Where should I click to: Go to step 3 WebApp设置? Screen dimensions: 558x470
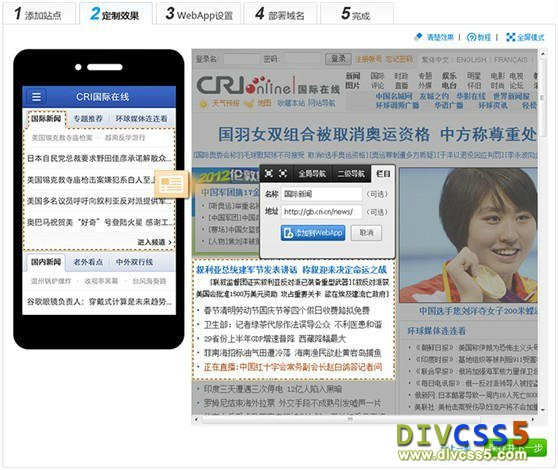click(x=199, y=15)
